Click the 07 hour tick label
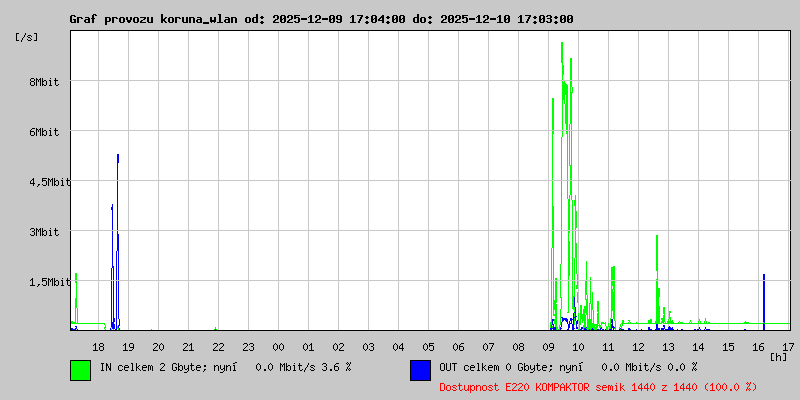The image size is (800, 400). coord(488,347)
